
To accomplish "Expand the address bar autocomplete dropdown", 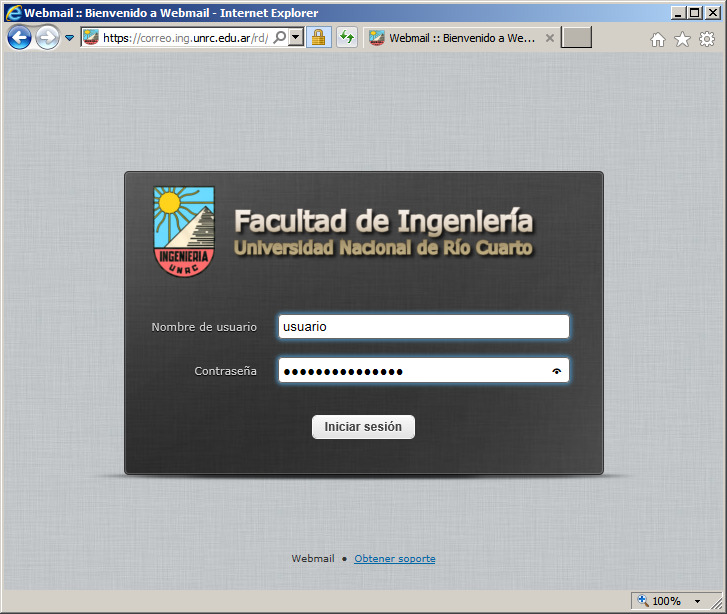I will [296, 38].
